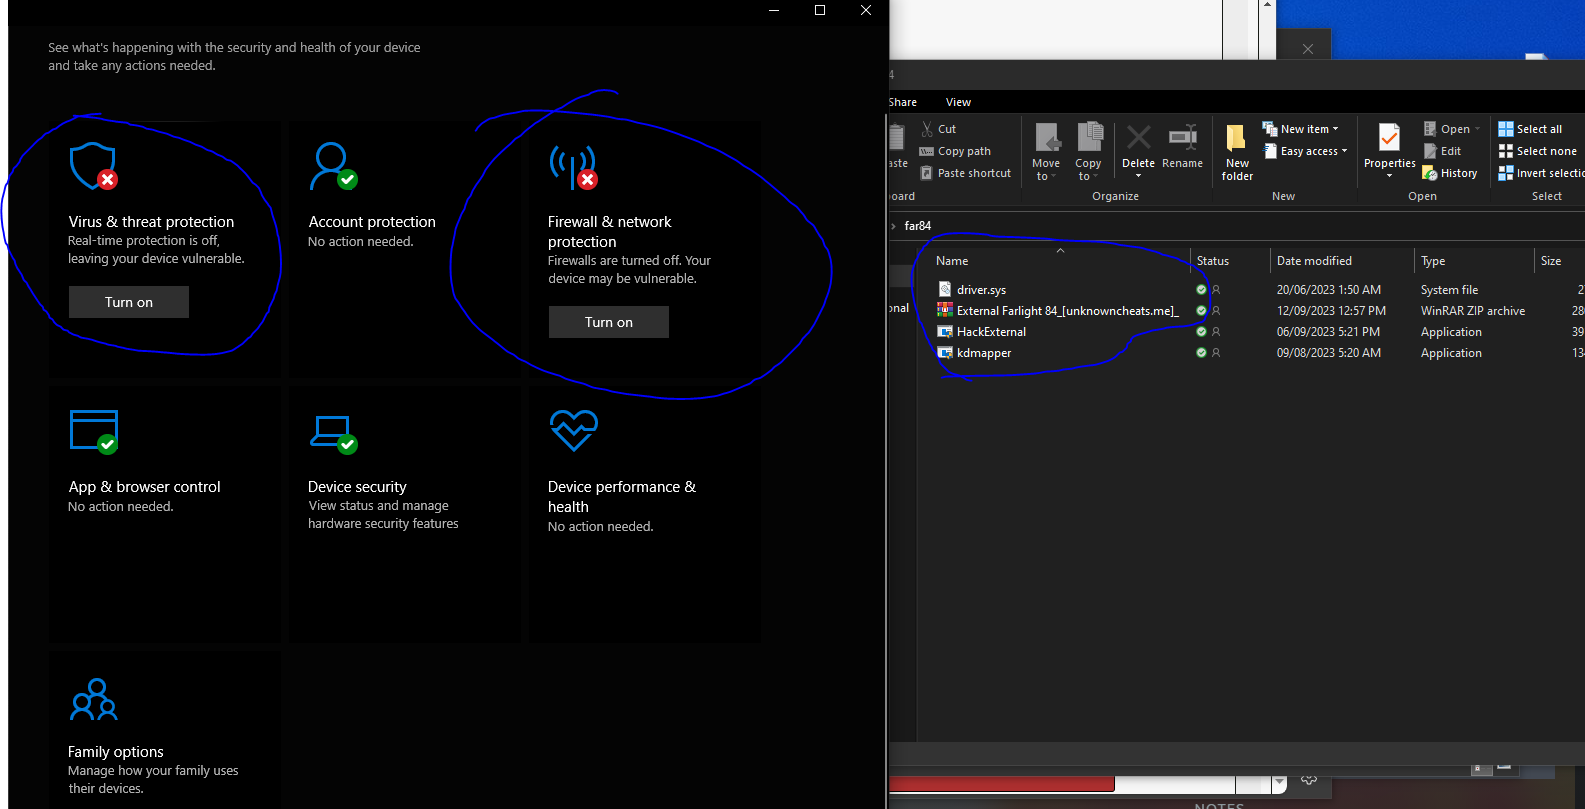The width and height of the screenshot is (1585, 809).
Task: Click Rename in the Organize group
Action: coord(1182,146)
